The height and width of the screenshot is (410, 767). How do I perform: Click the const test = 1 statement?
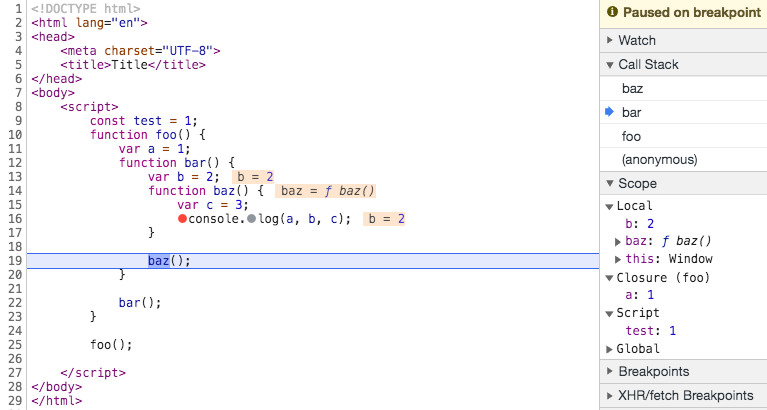(x=144, y=120)
